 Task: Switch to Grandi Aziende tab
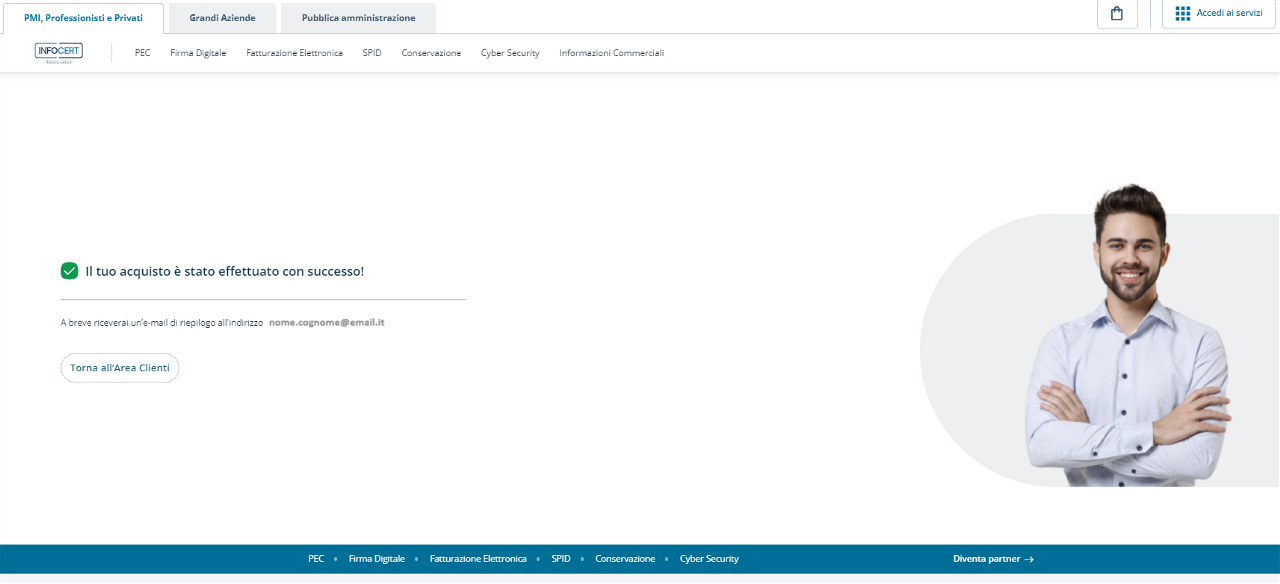coord(223,18)
